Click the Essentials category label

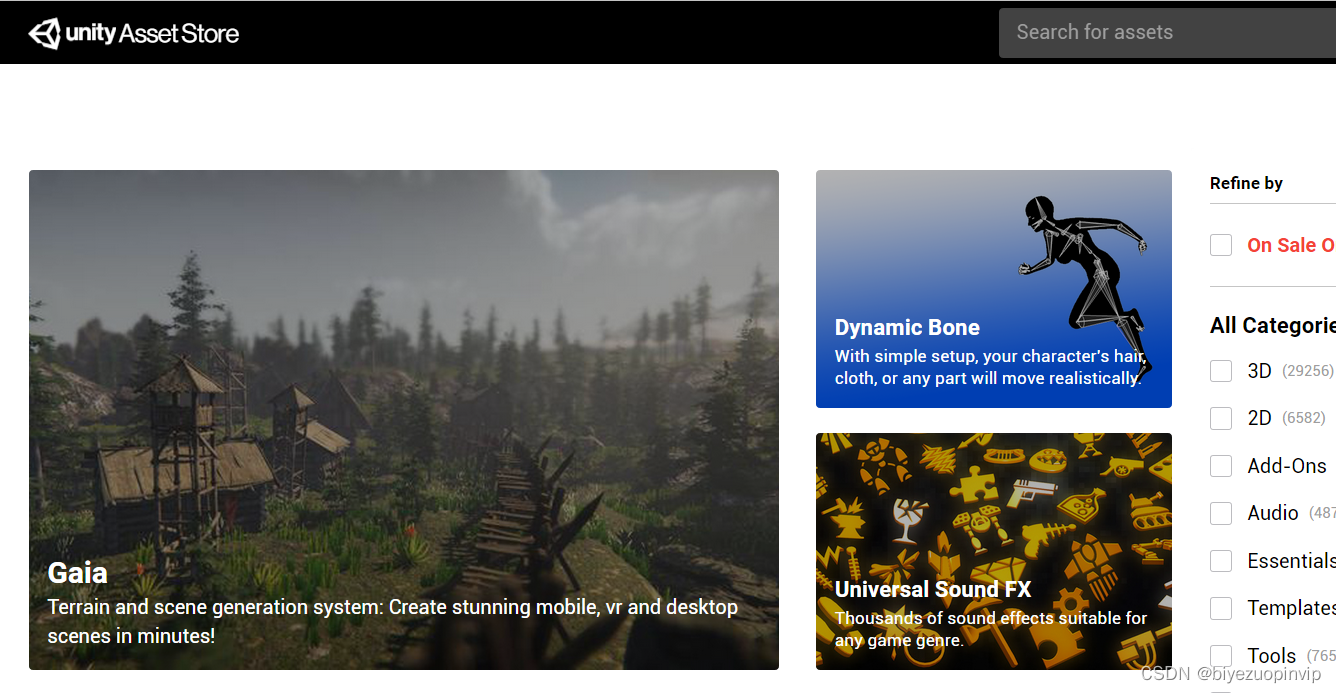(x=1291, y=561)
